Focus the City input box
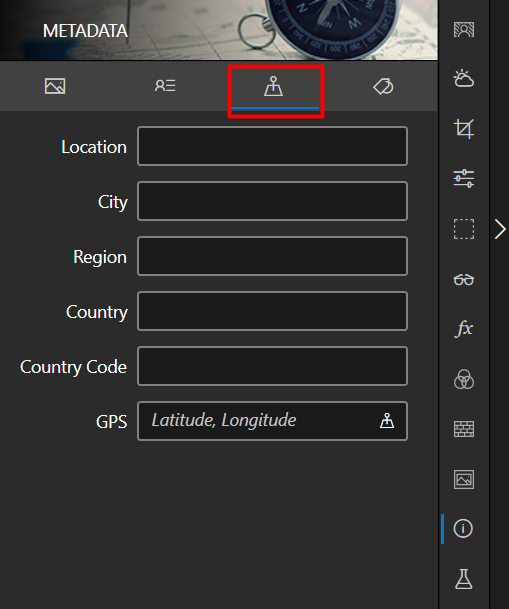509x609 pixels. (272, 201)
